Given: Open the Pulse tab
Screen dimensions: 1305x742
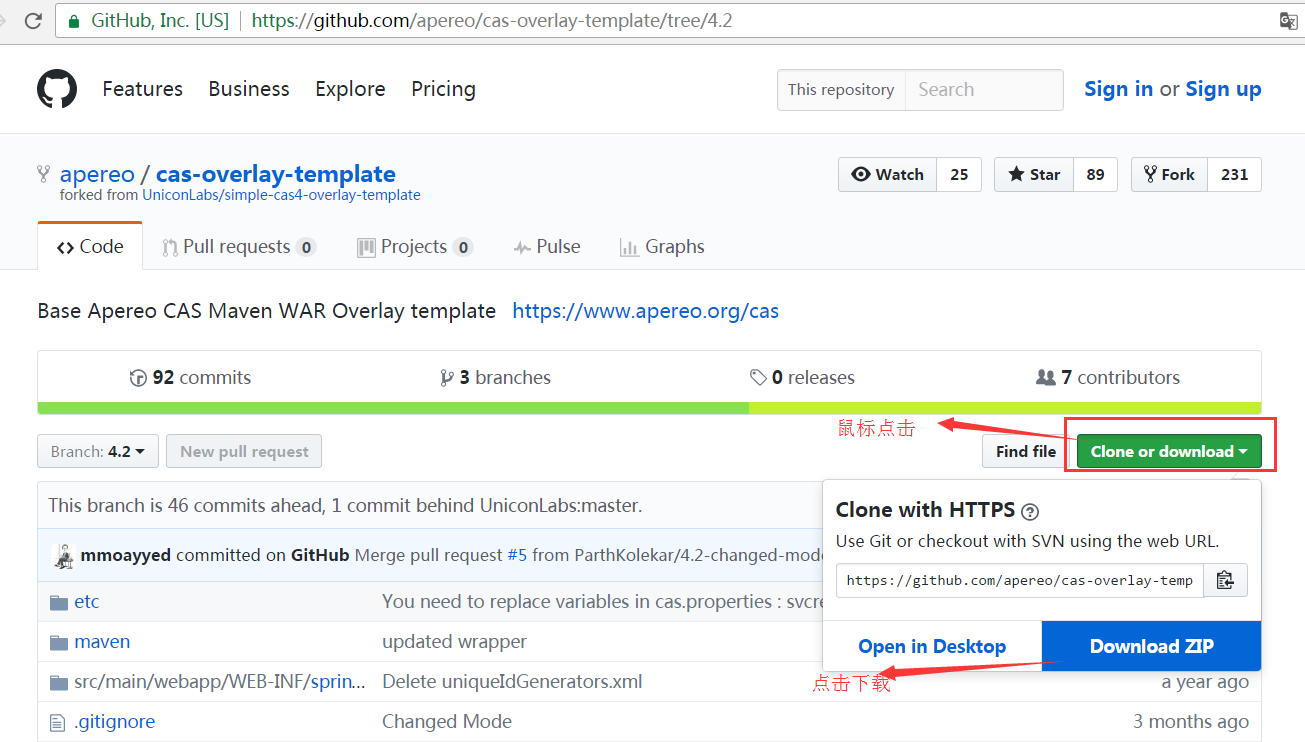Looking at the screenshot, I should point(546,247).
